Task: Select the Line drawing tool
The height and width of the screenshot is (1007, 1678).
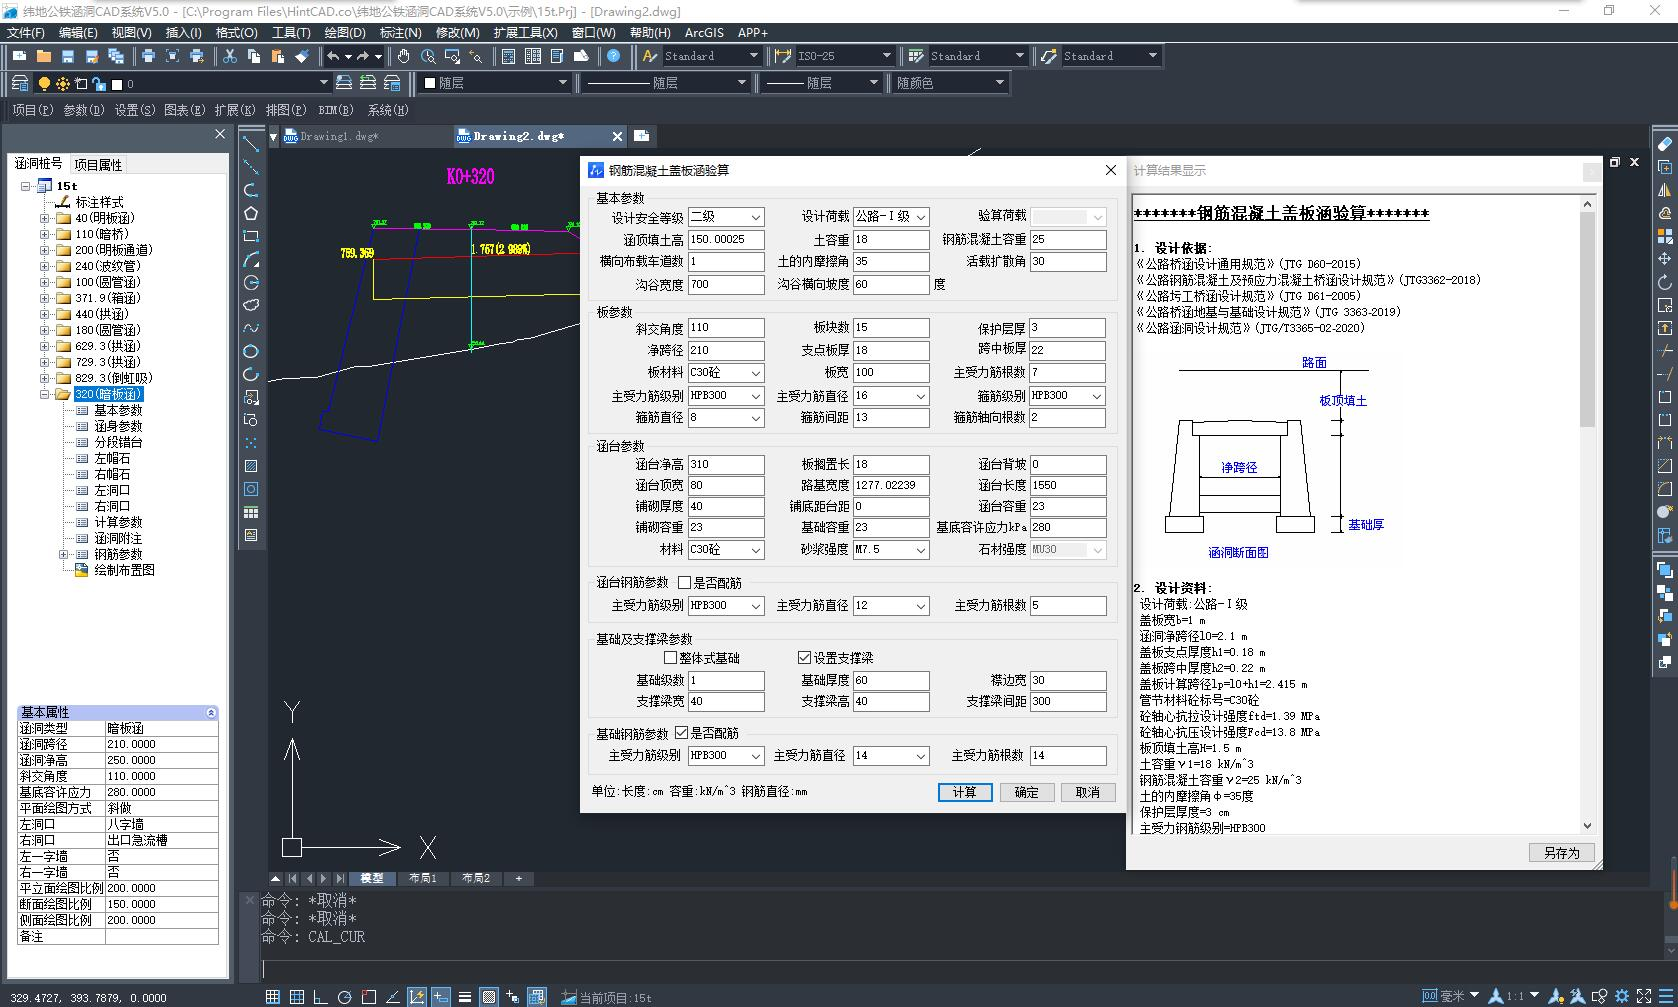Action: [x=251, y=145]
